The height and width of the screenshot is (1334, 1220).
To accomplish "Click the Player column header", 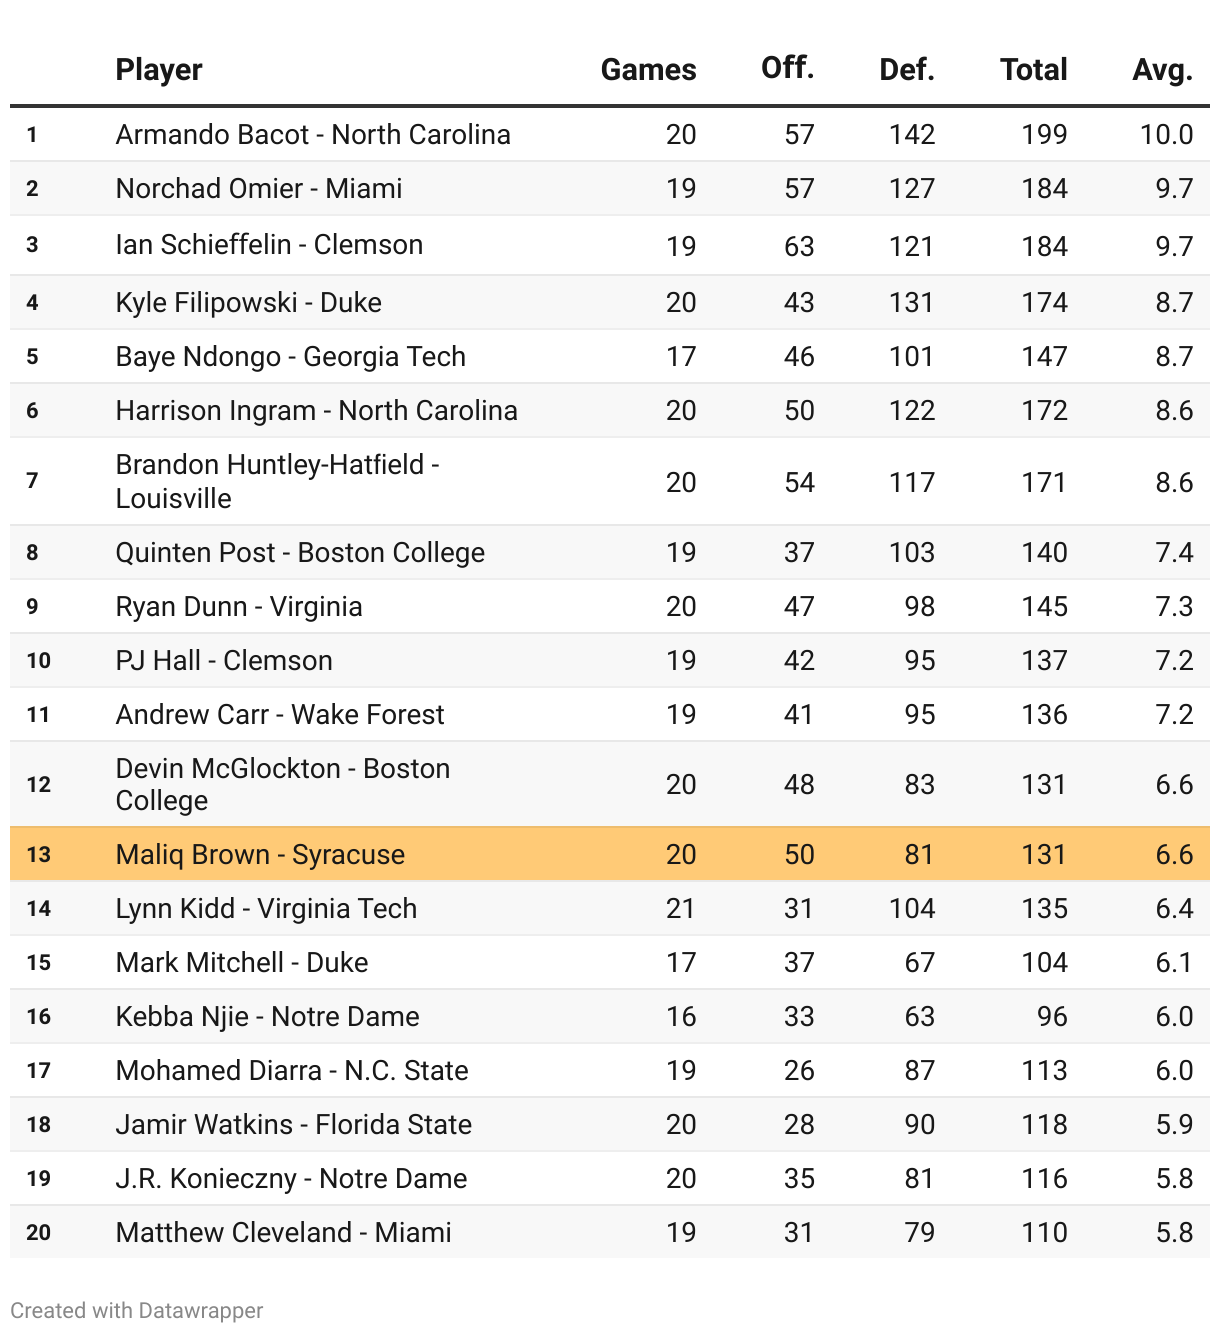I will 159,70.
